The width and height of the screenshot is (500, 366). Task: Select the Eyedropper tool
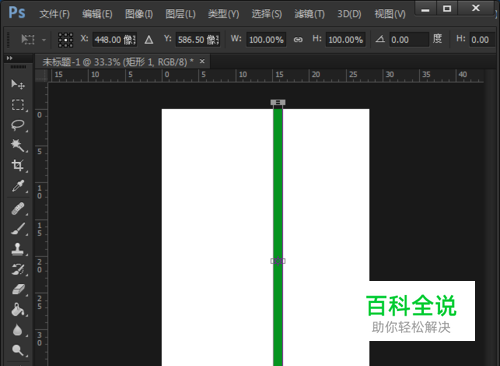click(18, 186)
